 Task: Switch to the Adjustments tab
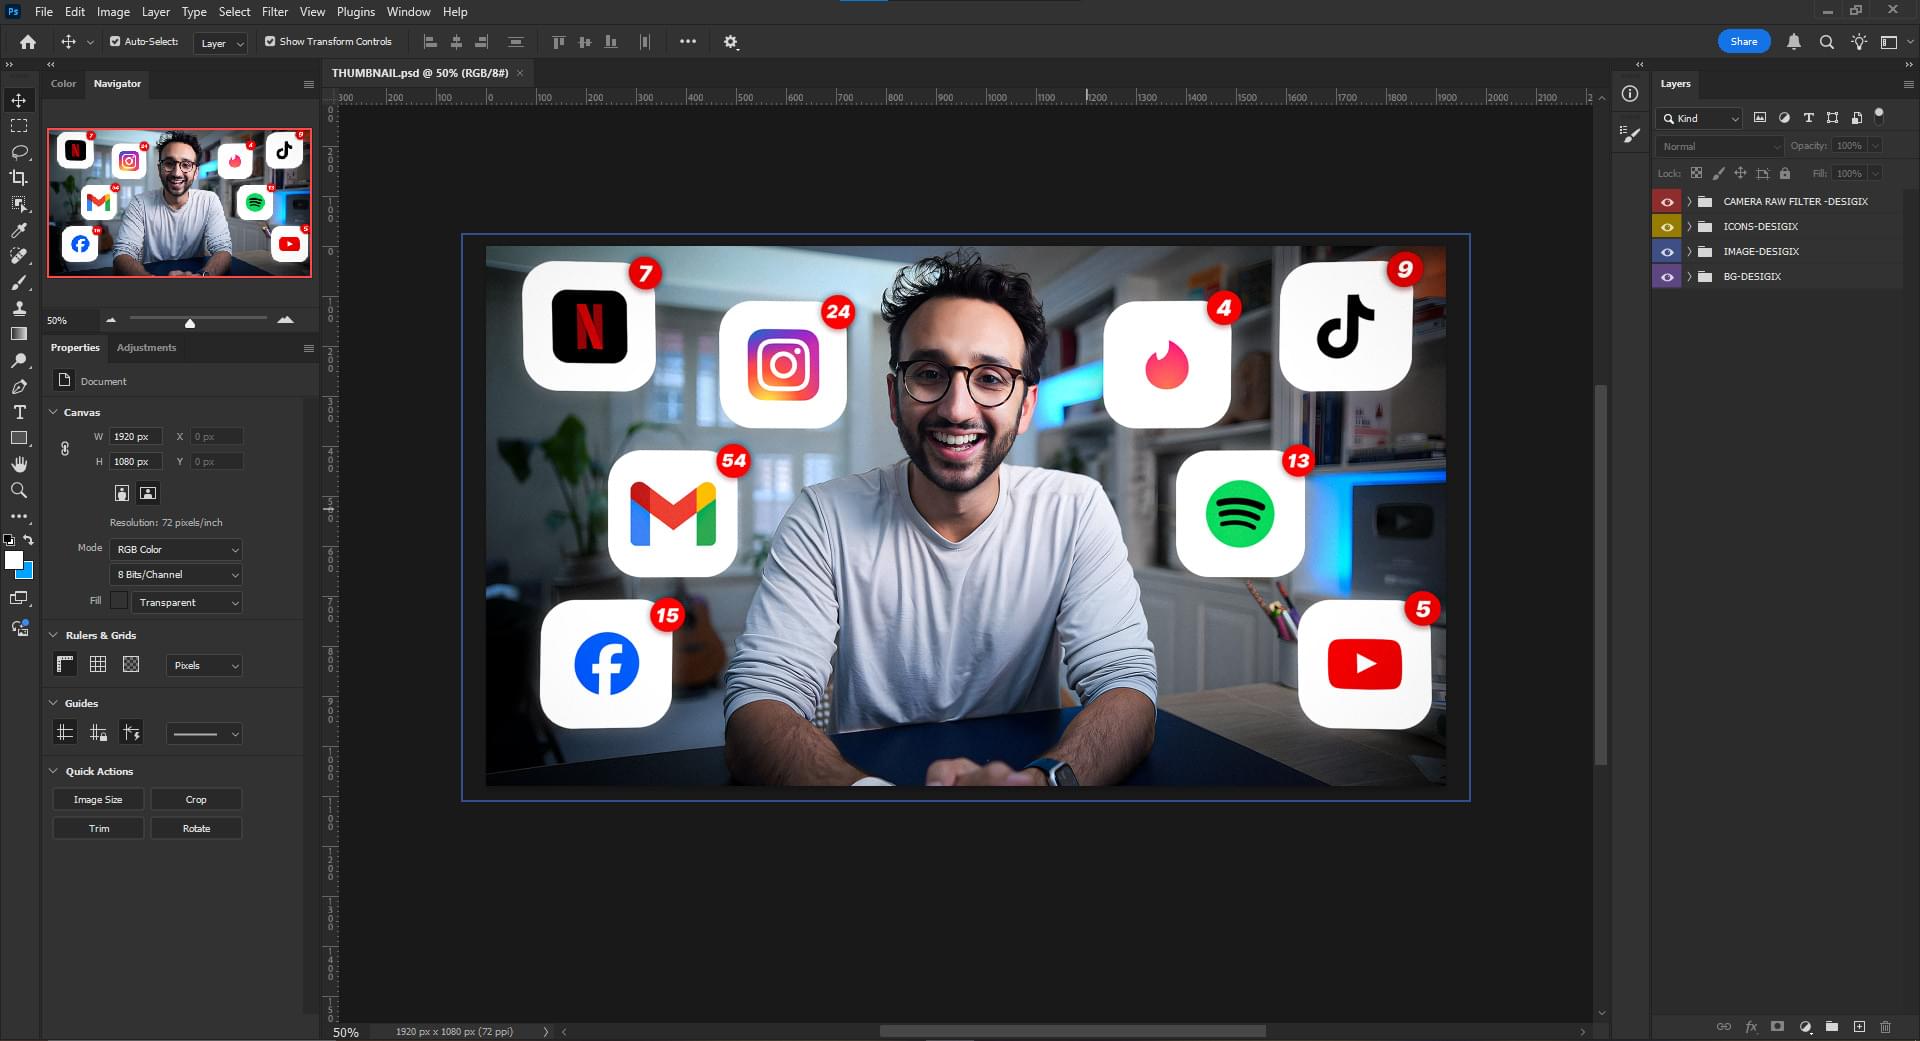click(x=146, y=347)
